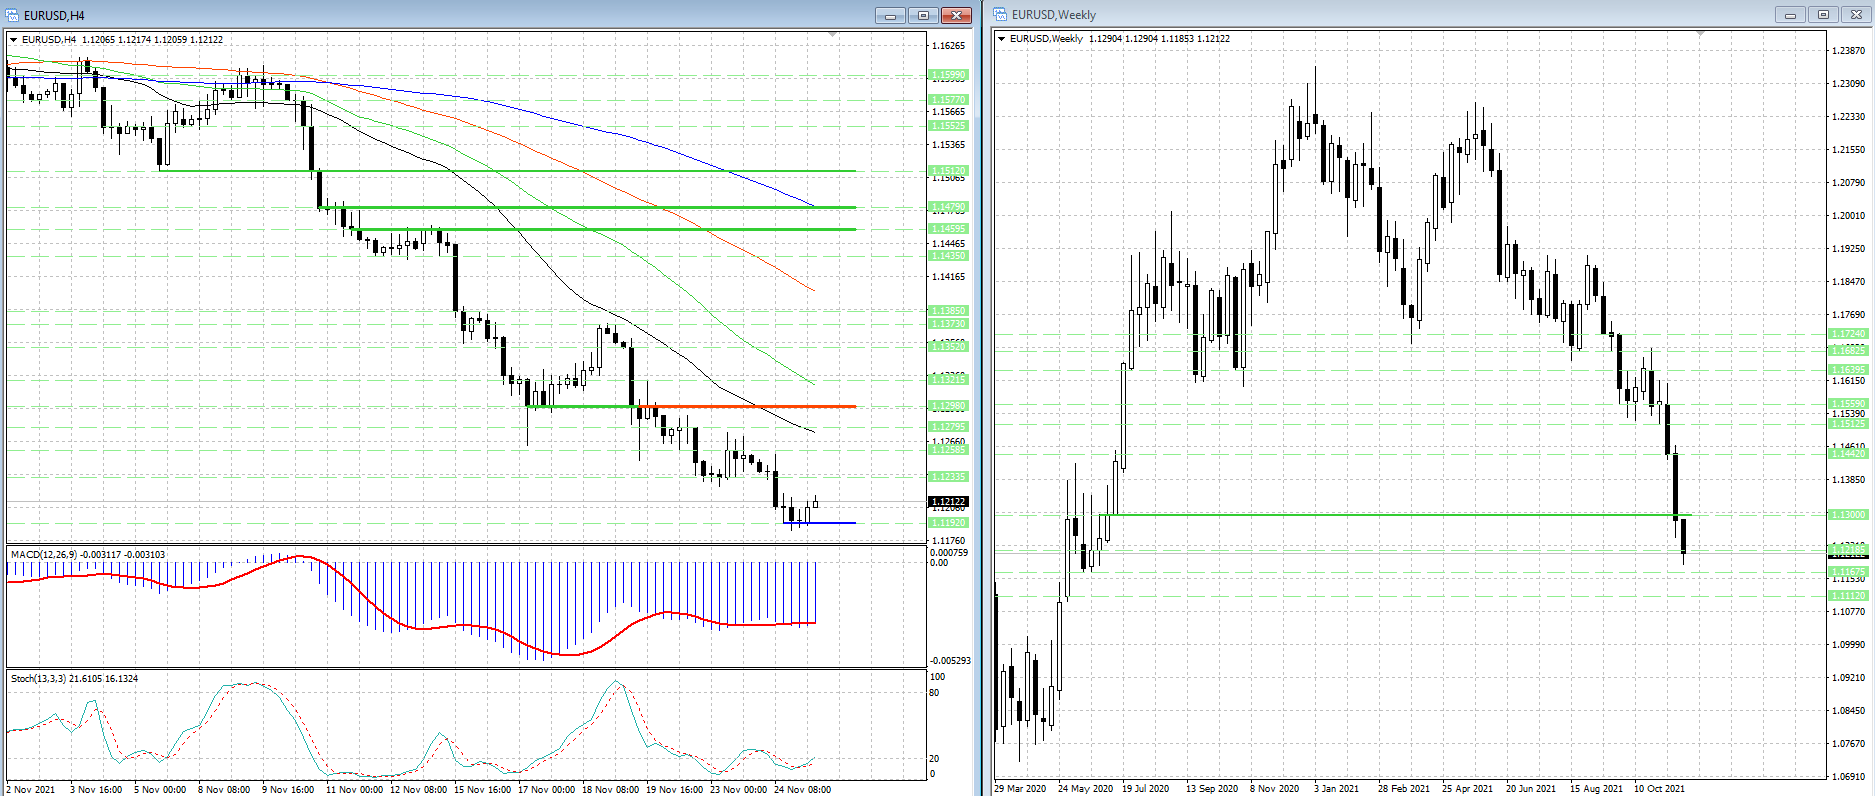1875x796 pixels.
Task: Click the chart shift triangle on H4 chart
Action: click(833, 35)
